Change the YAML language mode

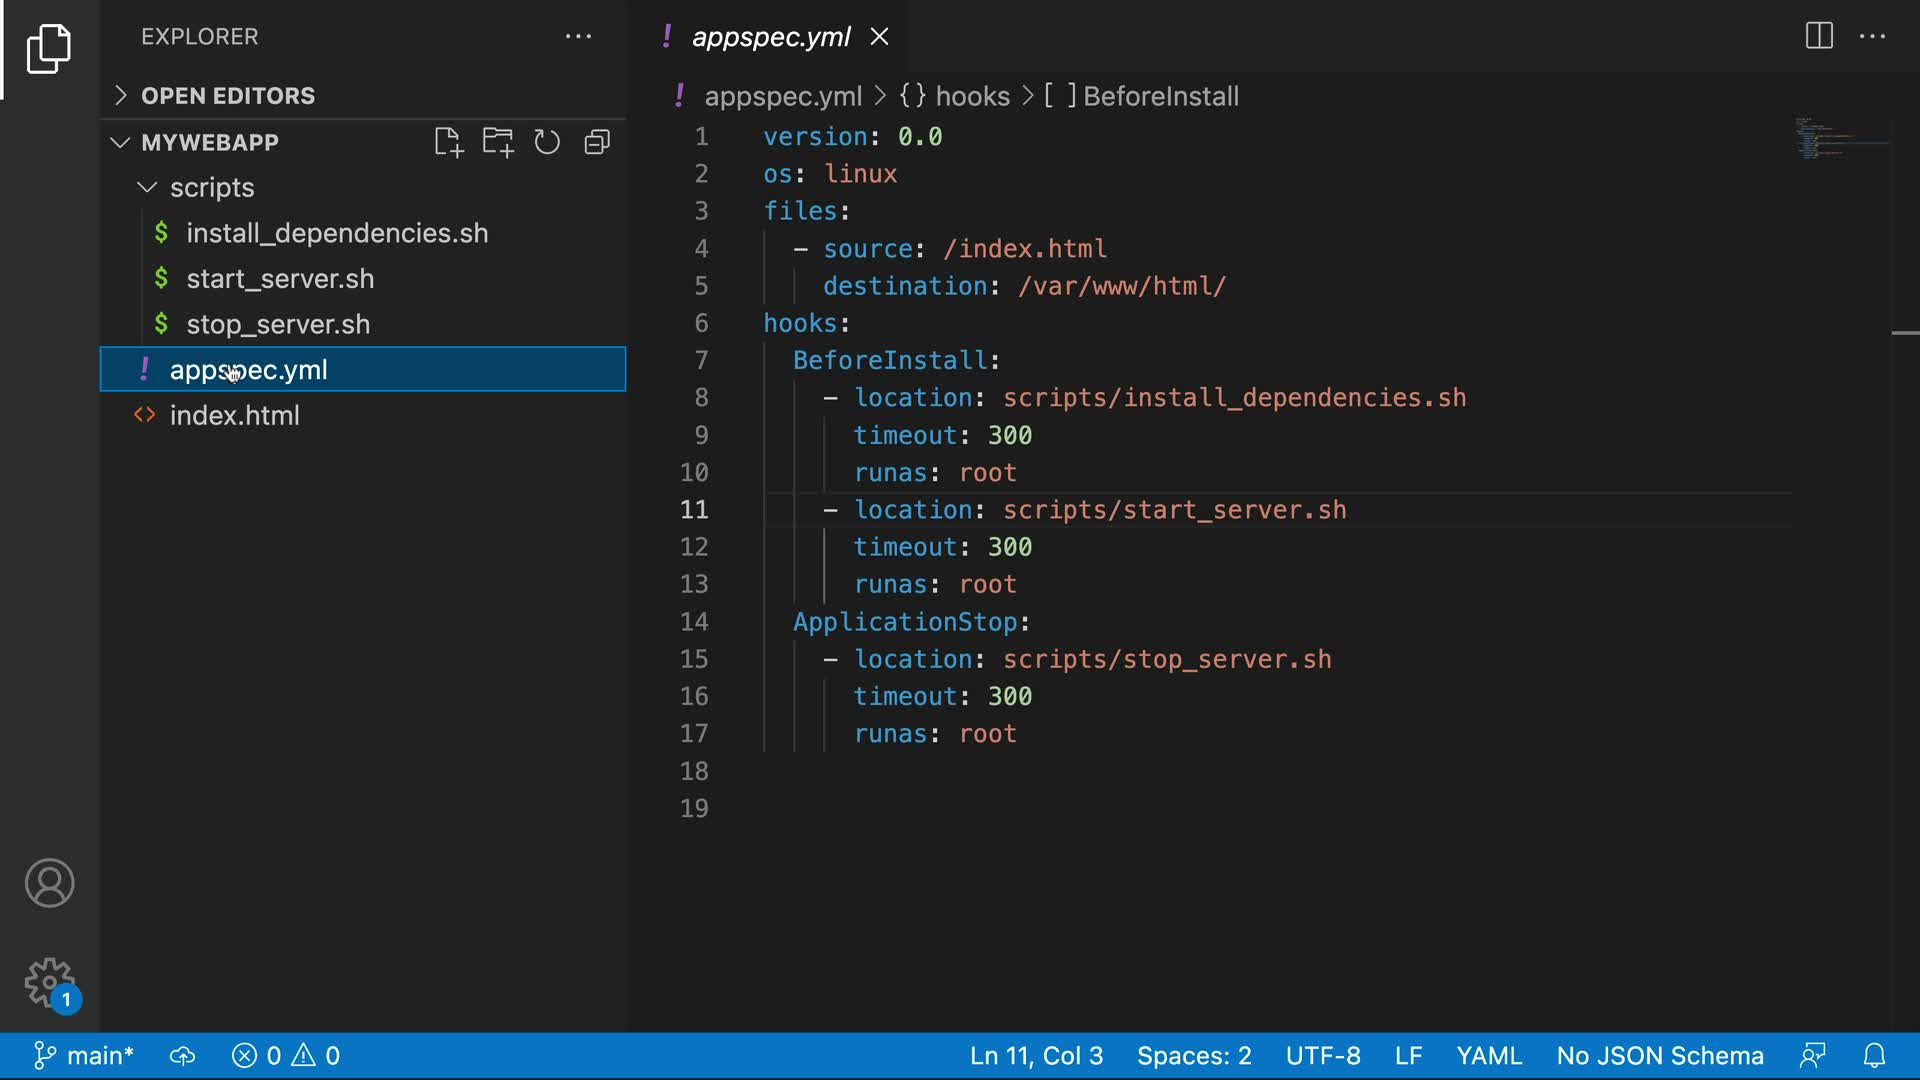point(1488,1056)
